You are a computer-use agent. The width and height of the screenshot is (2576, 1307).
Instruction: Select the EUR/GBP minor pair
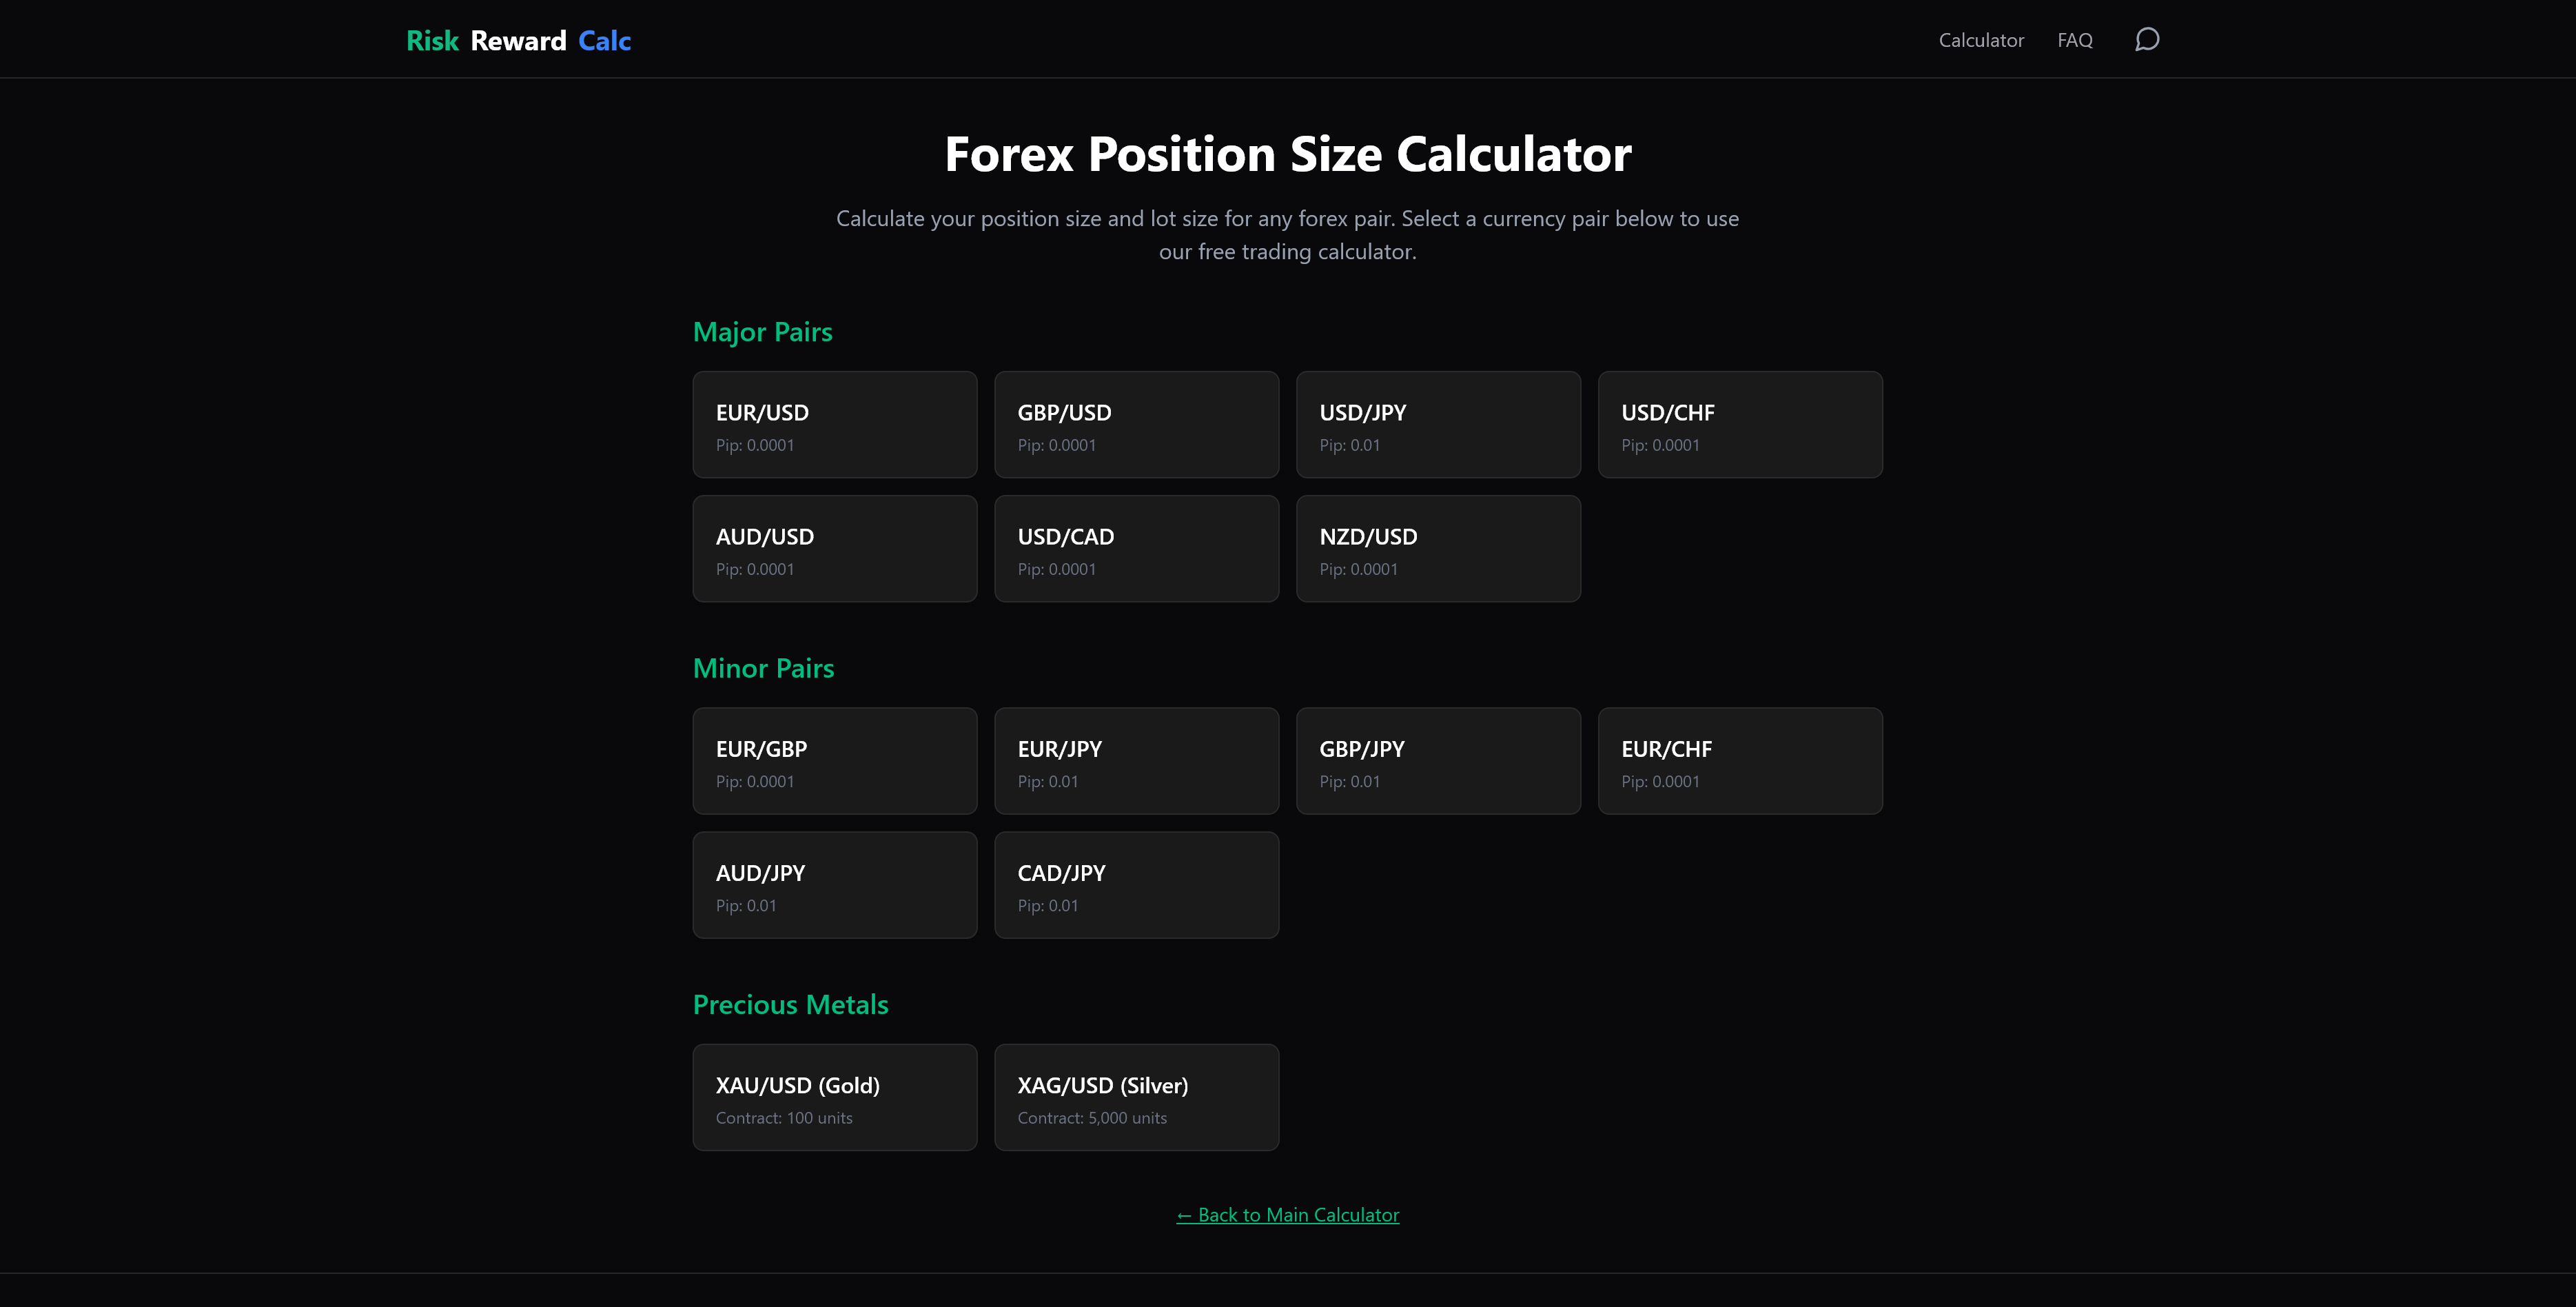pos(834,760)
